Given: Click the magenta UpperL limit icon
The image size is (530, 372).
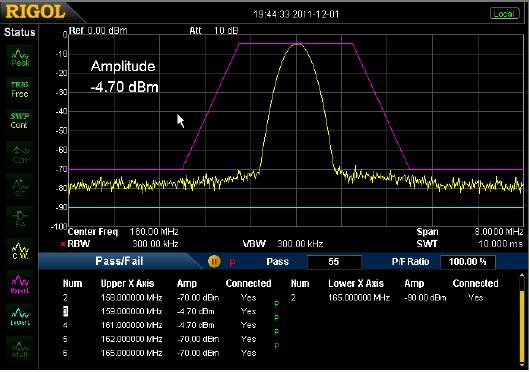Looking at the screenshot, I should point(20,283).
